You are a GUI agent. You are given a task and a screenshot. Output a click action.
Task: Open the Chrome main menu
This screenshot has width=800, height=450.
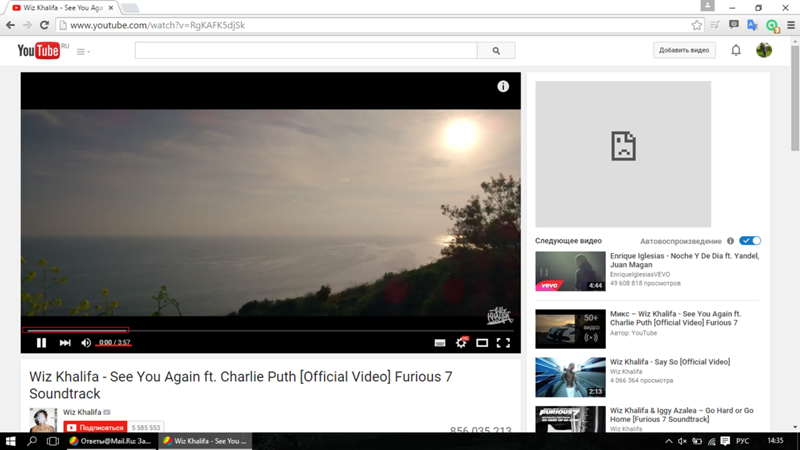(x=789, y=25)
